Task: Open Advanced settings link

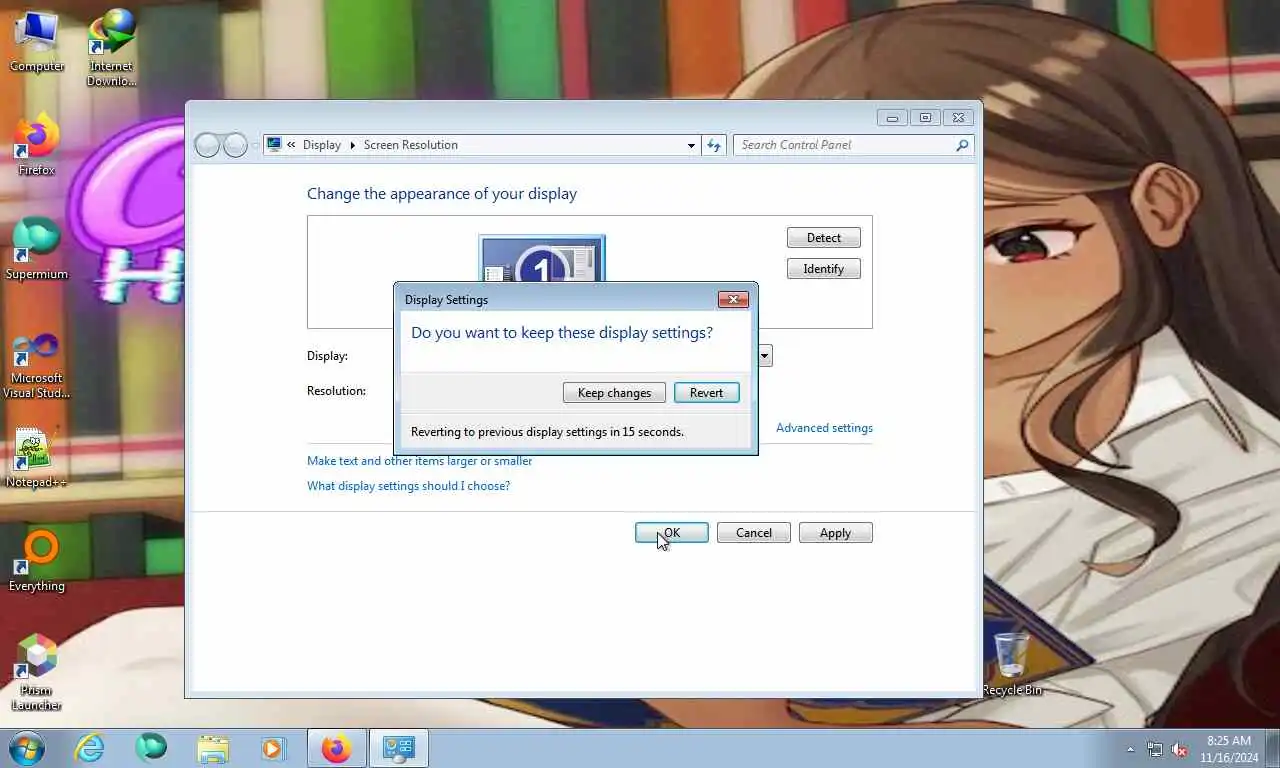Action: [824, 428]
